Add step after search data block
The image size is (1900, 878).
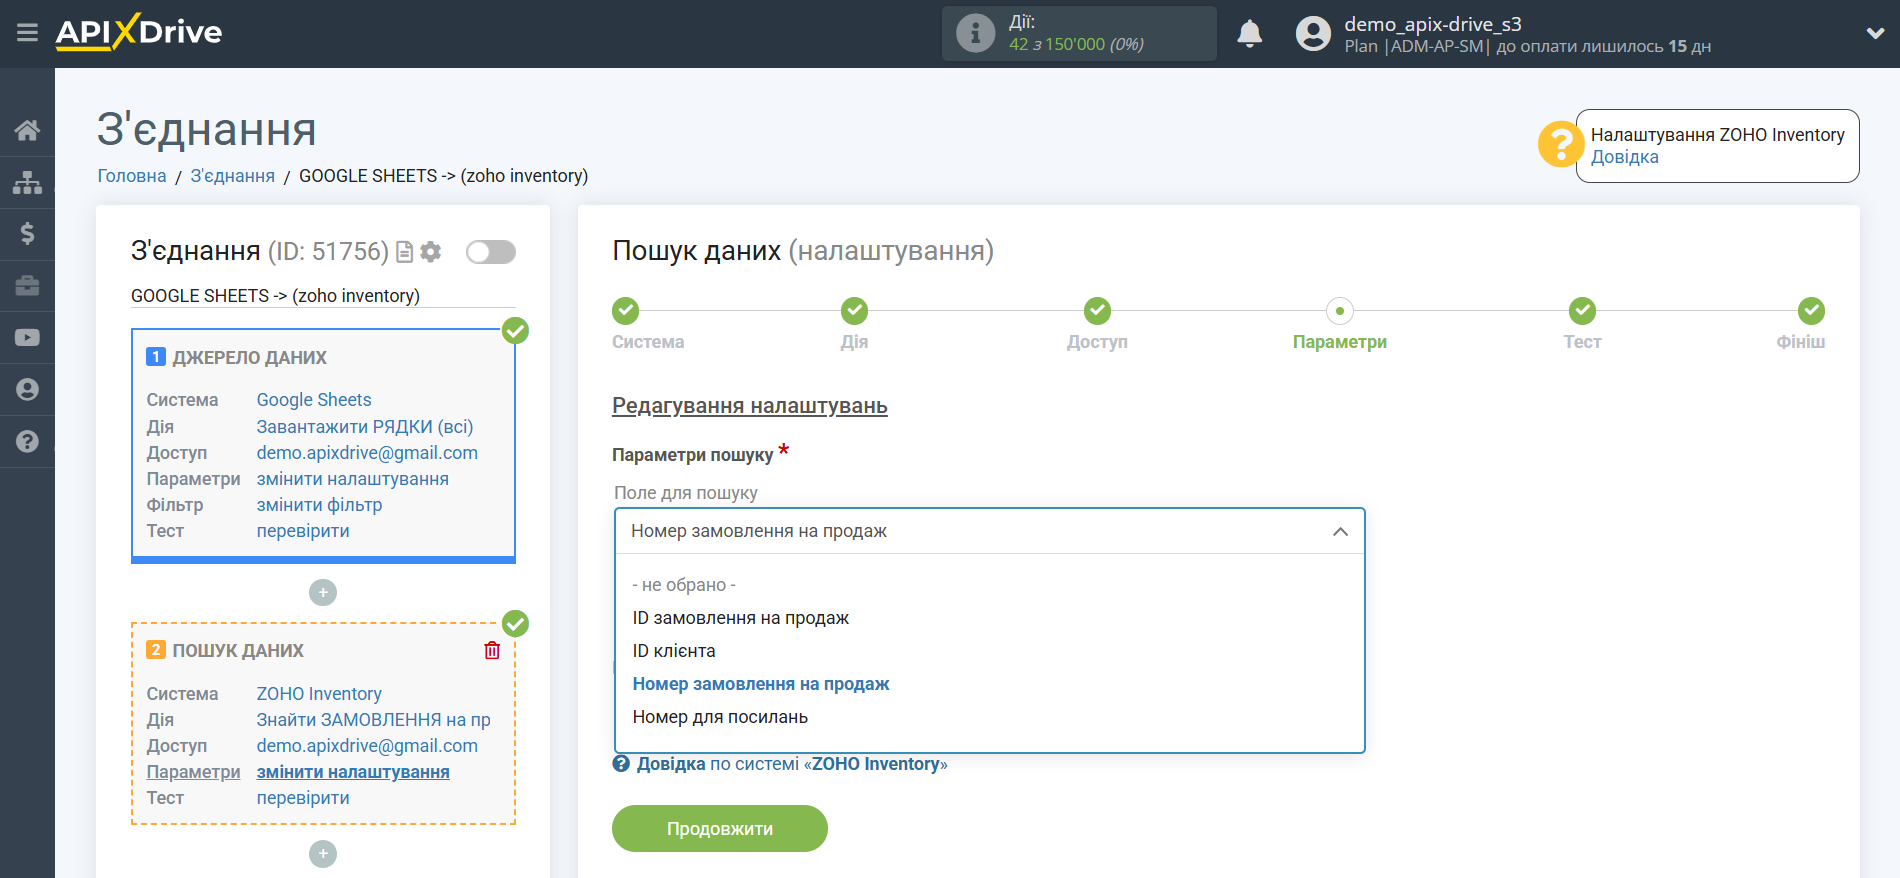click(323, 854)
